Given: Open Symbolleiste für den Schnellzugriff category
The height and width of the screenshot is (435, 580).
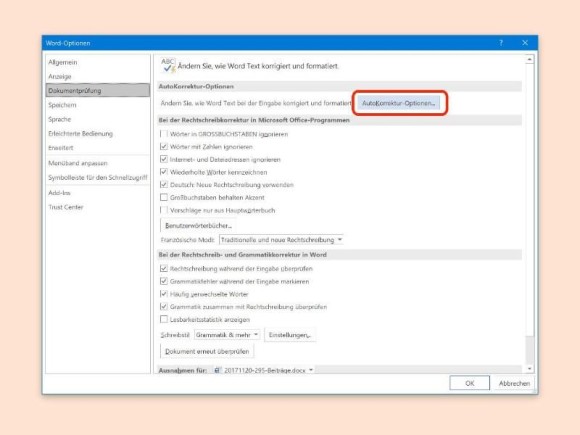Looking at the screenshot, I should coord(98,178).
